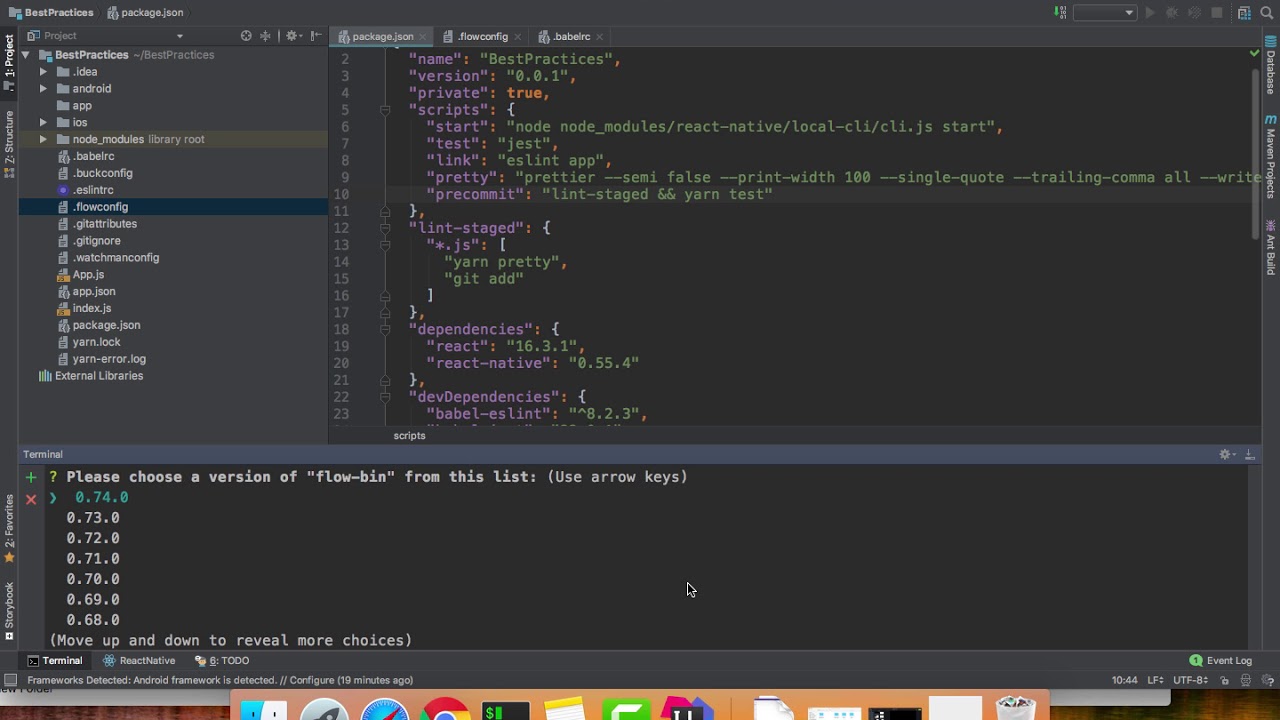The image size is (1280, 720).
Task: Close the .flowconfig editor tab
Action: coord(518,37)
